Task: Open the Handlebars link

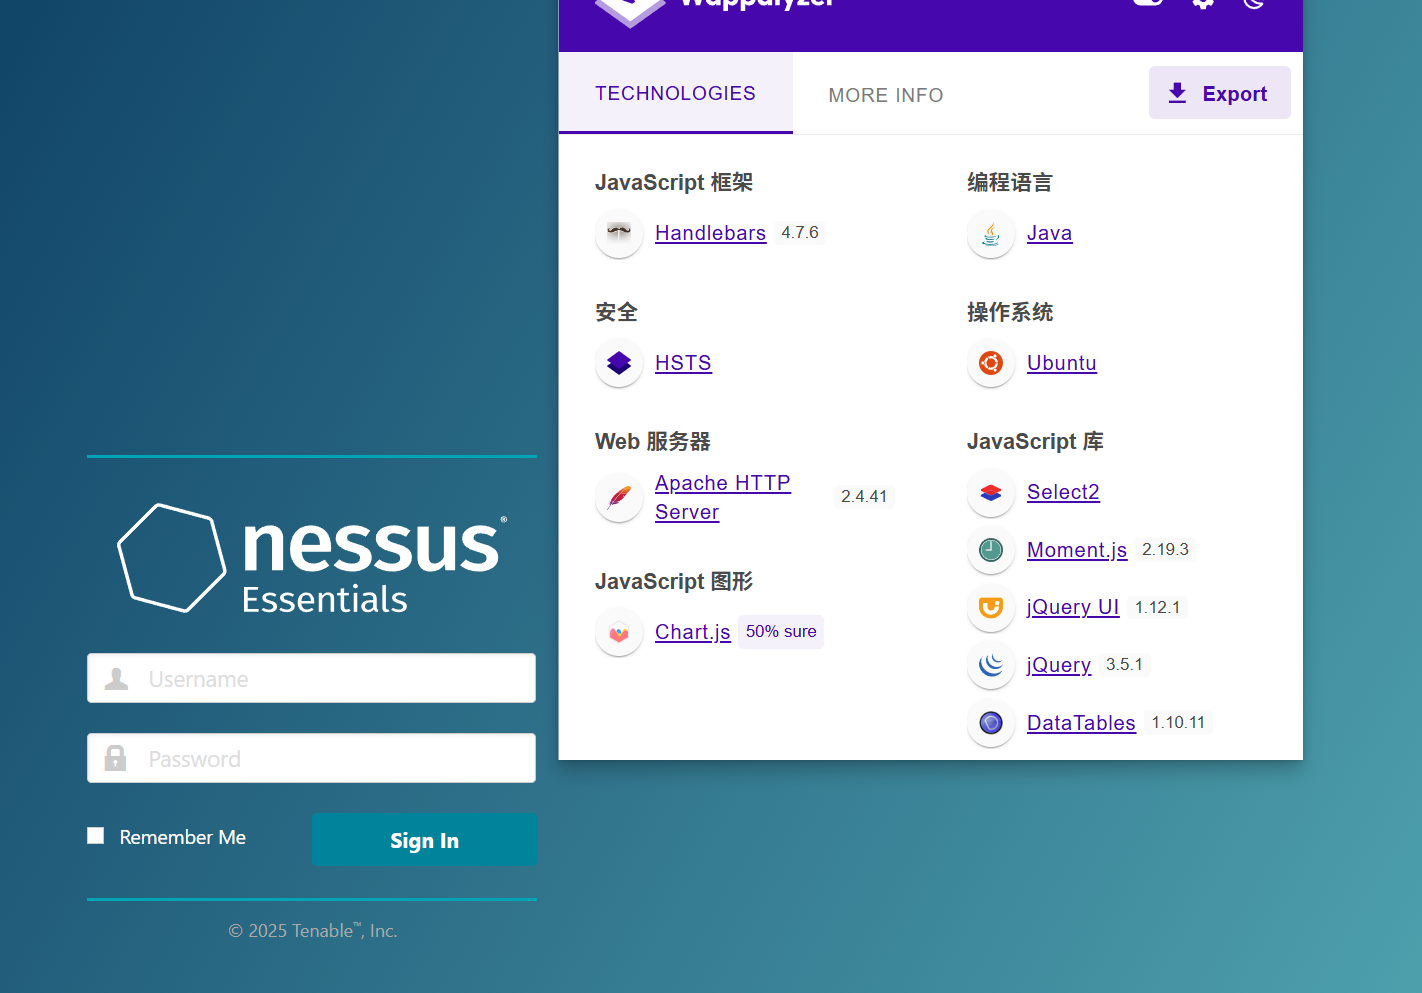Action: (x=710, y=233)
